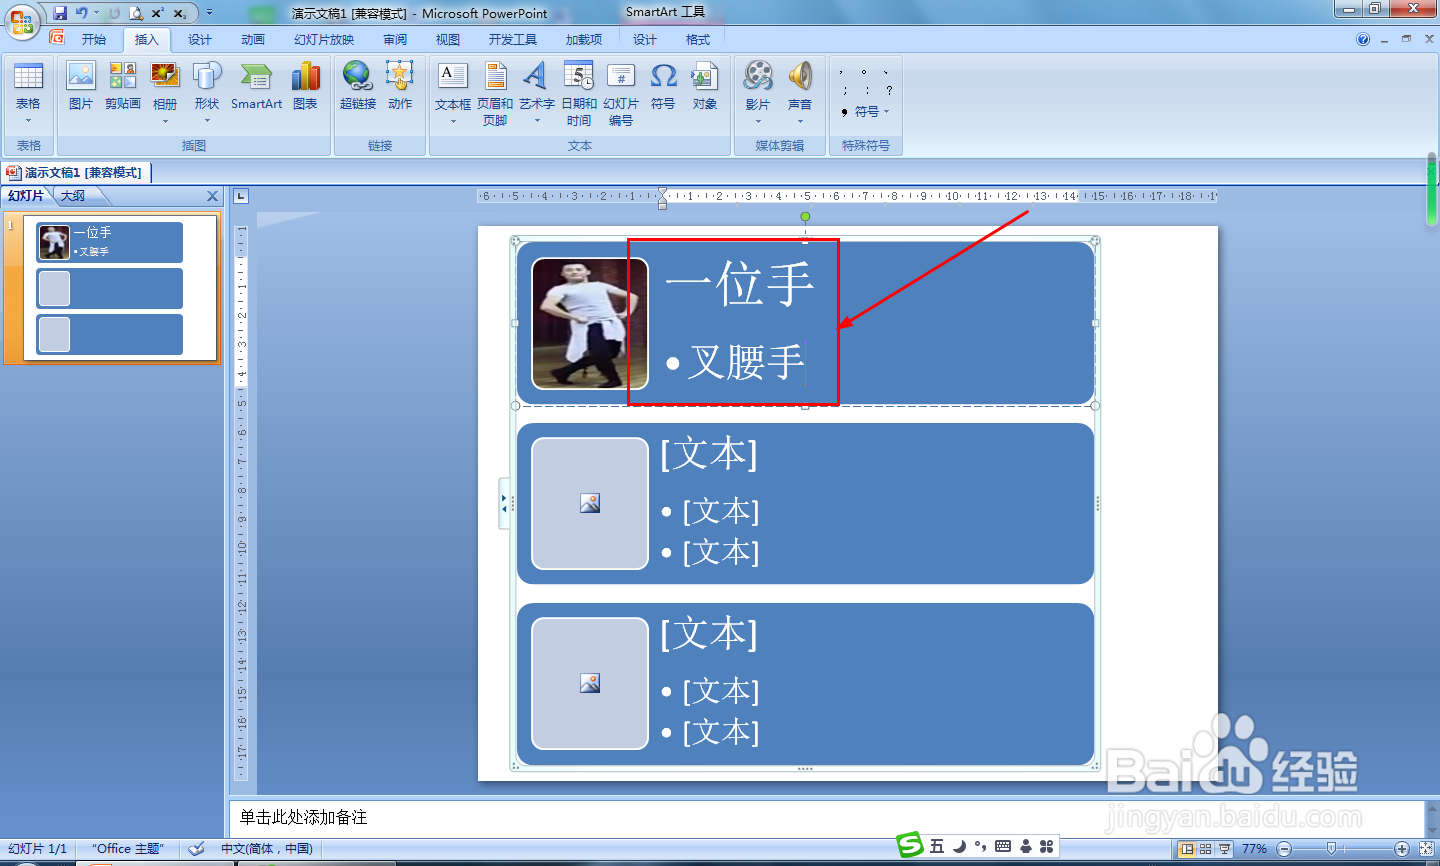Select the 演示文稿1 document tab
Viewport: 1440px width, 866px height.
(x=77, y=172)
